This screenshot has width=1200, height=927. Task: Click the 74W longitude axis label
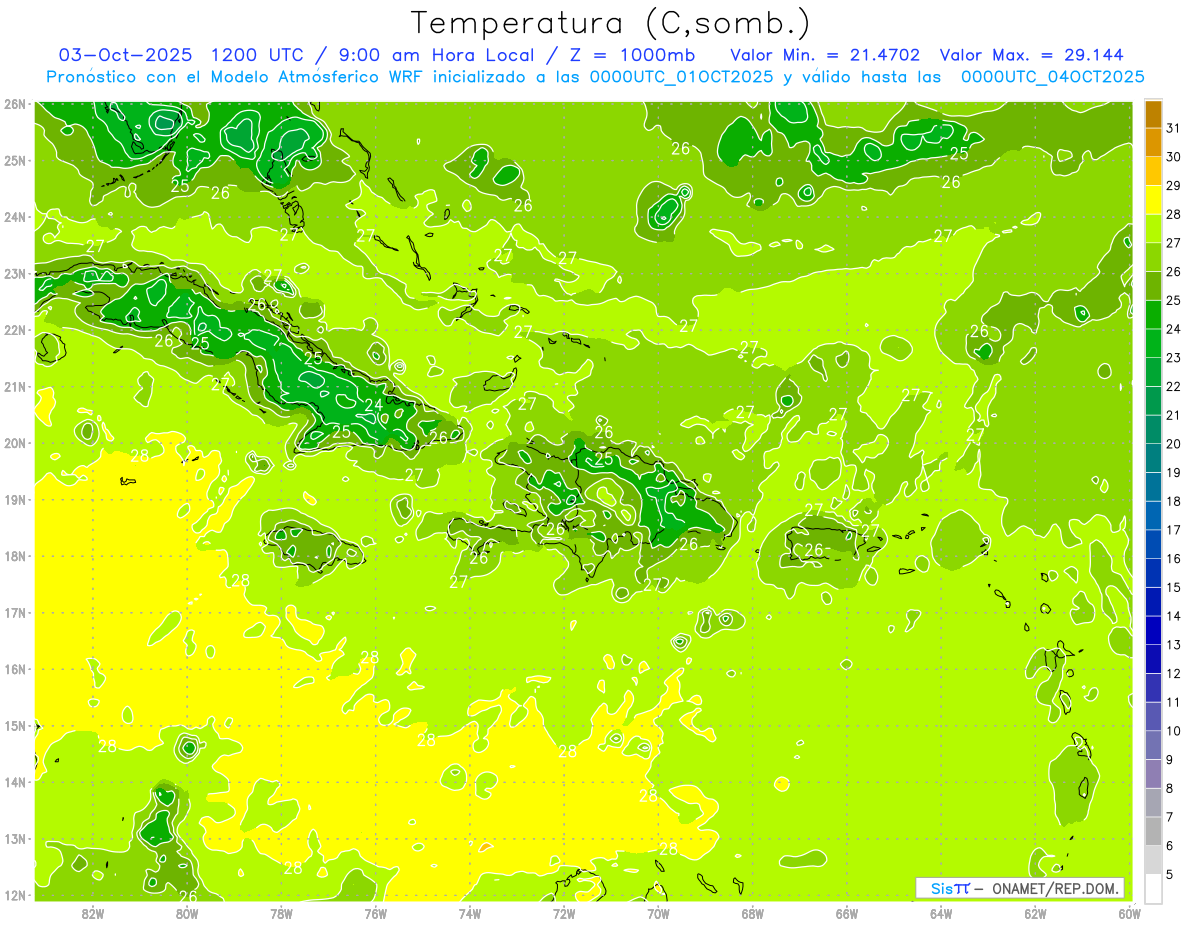pyautogui.click(x=470, y=913)
